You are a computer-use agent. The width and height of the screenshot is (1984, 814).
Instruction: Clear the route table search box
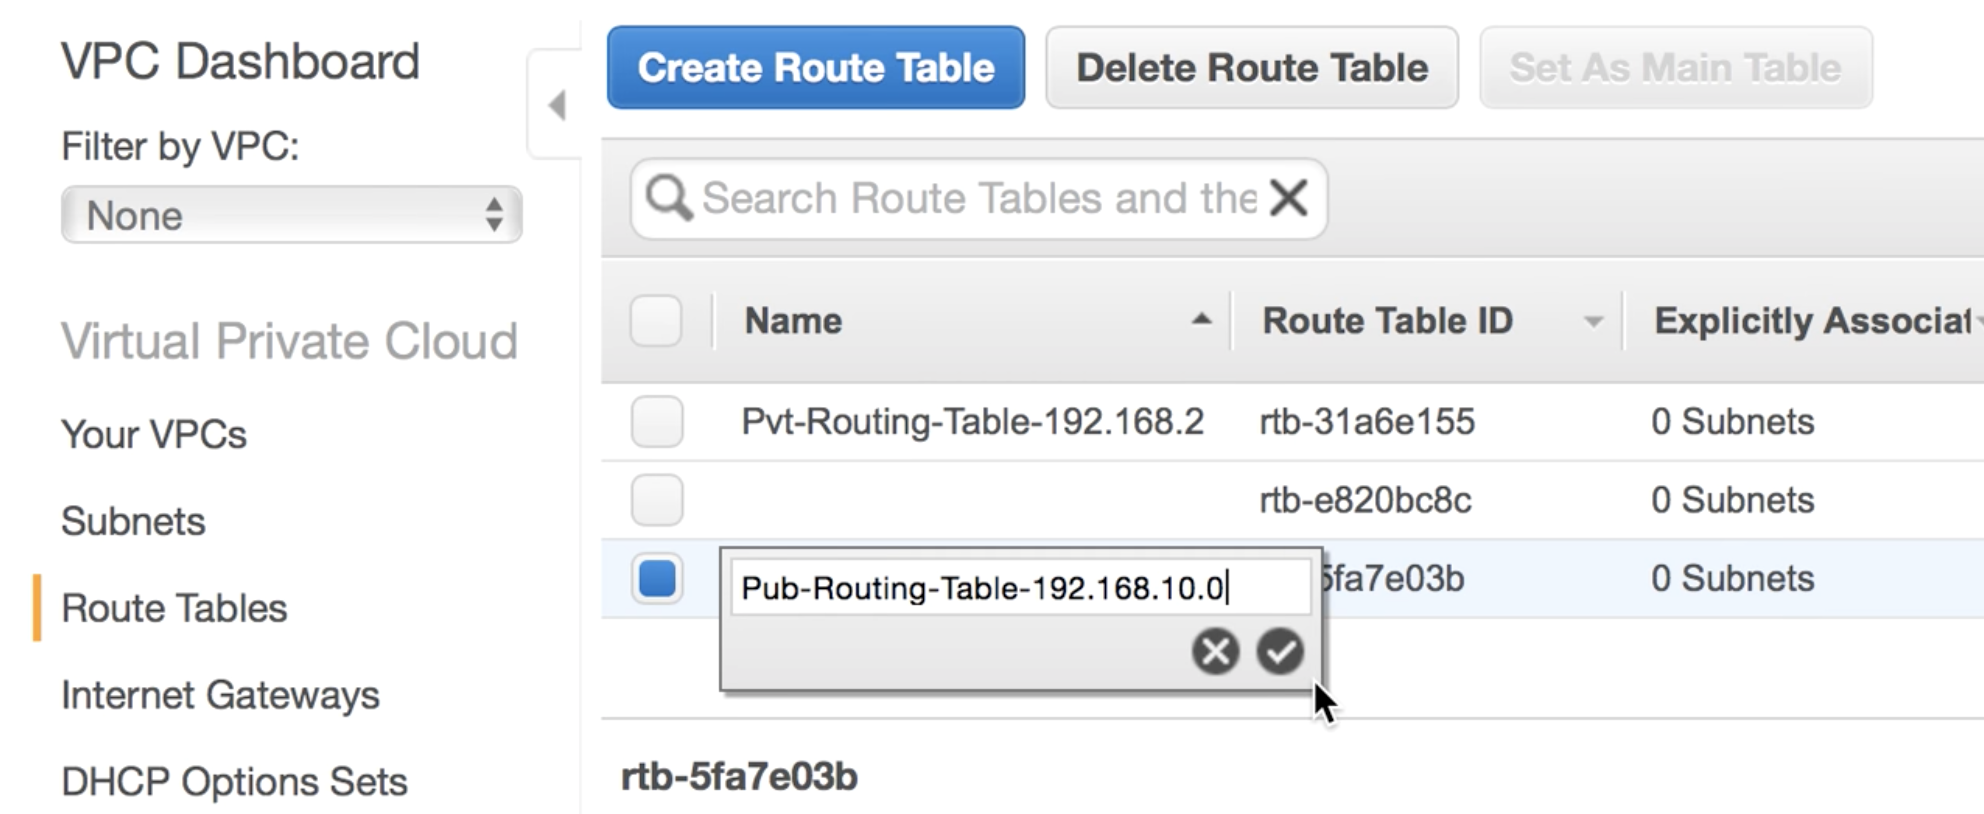pos(1289,198)
